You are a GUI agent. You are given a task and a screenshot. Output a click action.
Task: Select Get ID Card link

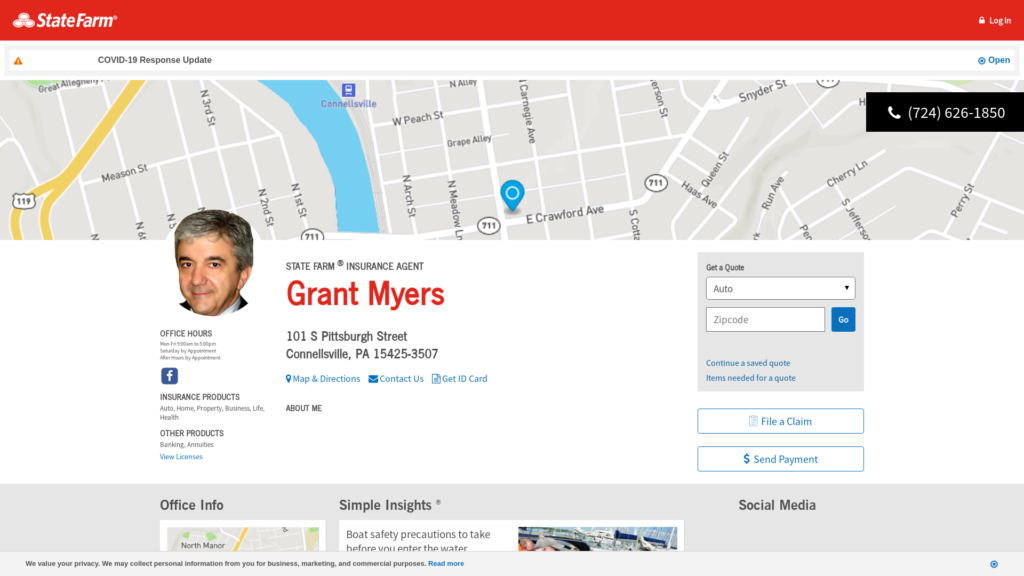click(460, 379)
